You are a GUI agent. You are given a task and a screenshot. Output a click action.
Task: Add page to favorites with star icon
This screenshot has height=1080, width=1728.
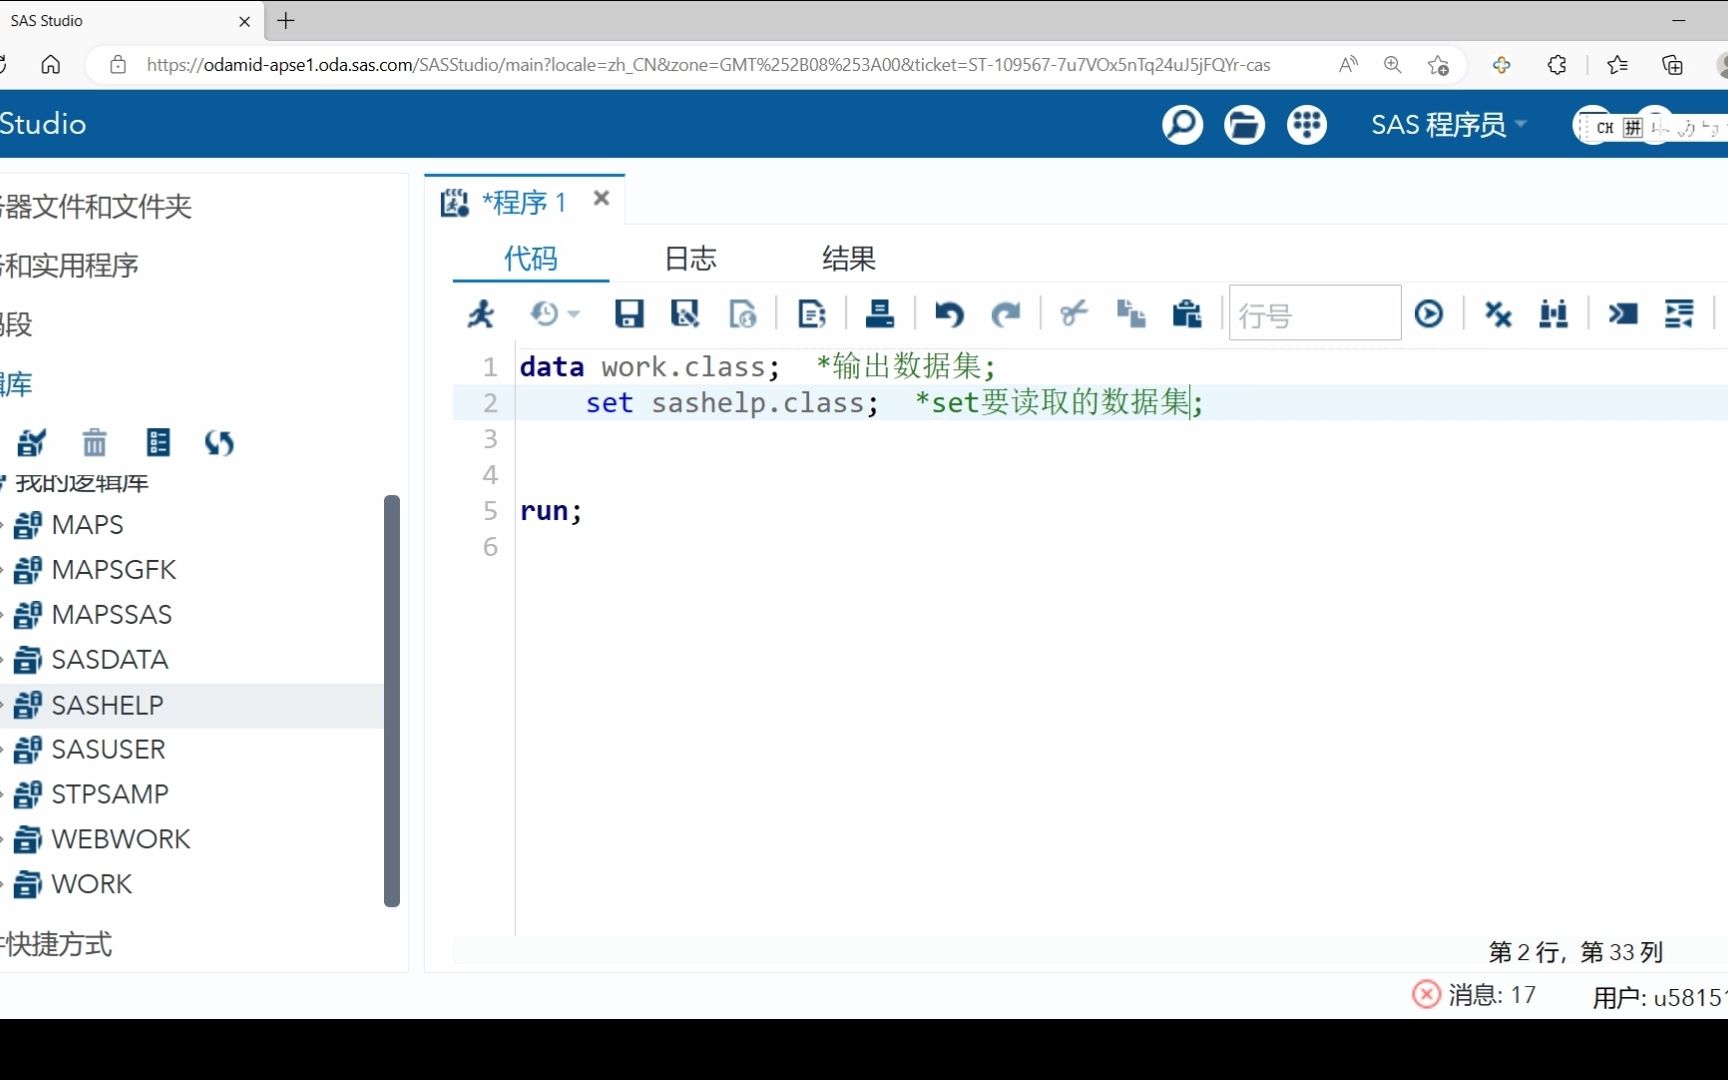pos(1438,65)
